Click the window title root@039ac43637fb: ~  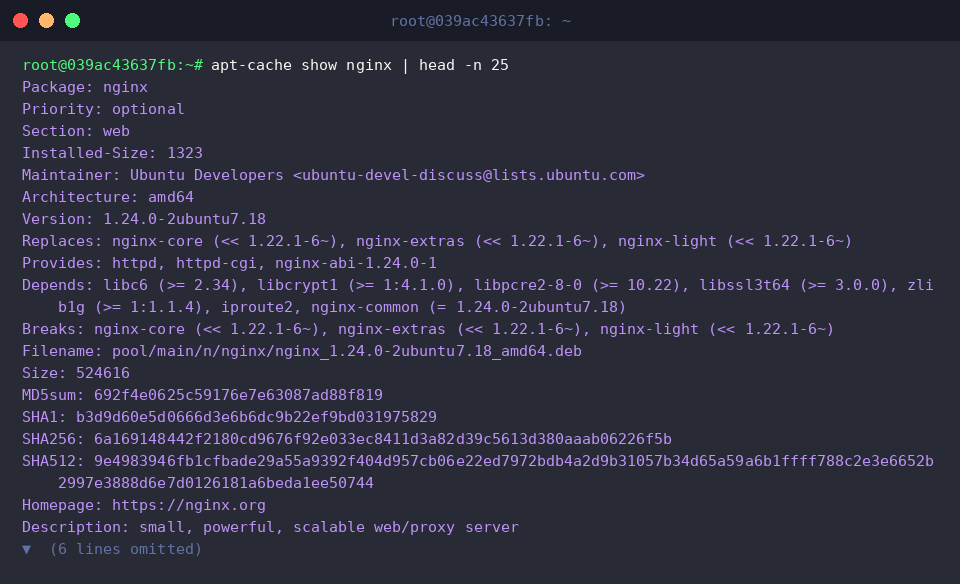coord(481,21)
